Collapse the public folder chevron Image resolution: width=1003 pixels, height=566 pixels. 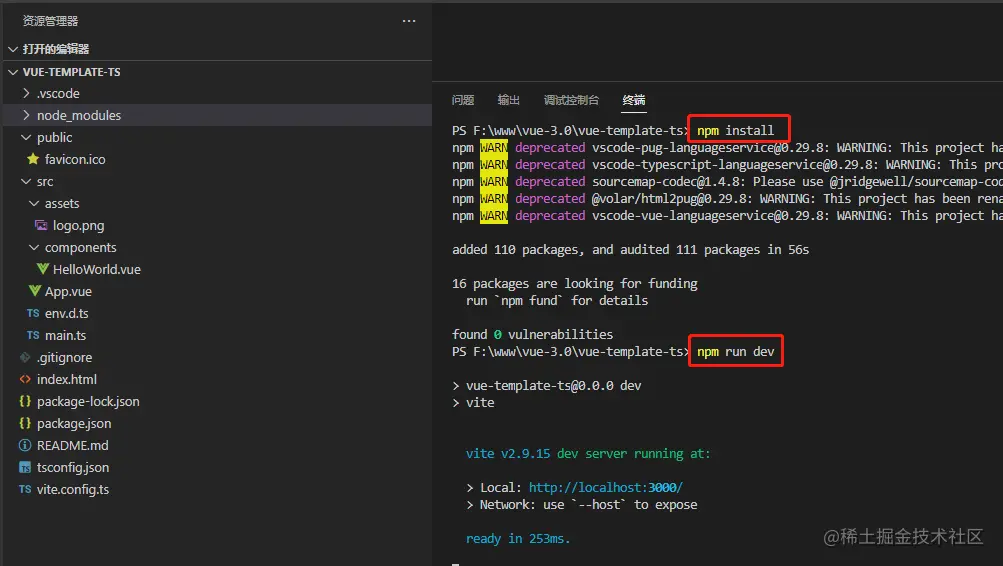26,138
